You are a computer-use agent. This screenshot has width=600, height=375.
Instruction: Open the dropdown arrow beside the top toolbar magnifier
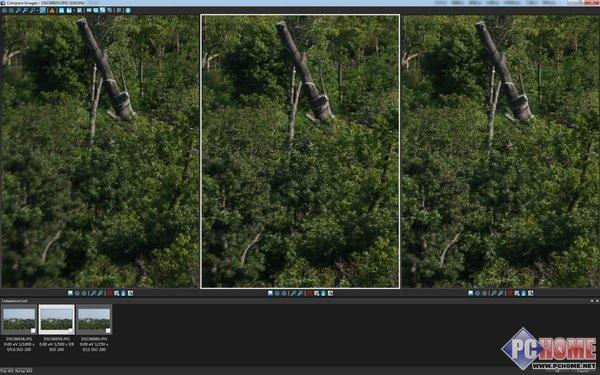pyautogui.click(x=38, y=11)
